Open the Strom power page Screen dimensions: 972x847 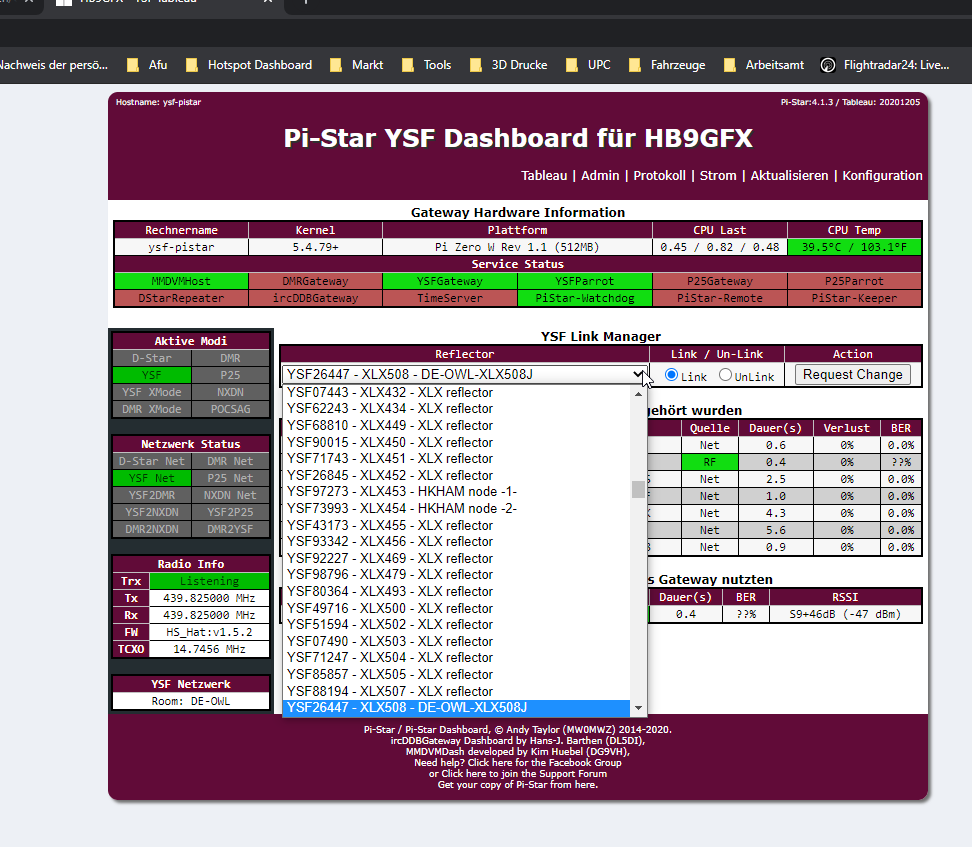tap(718, 175)
